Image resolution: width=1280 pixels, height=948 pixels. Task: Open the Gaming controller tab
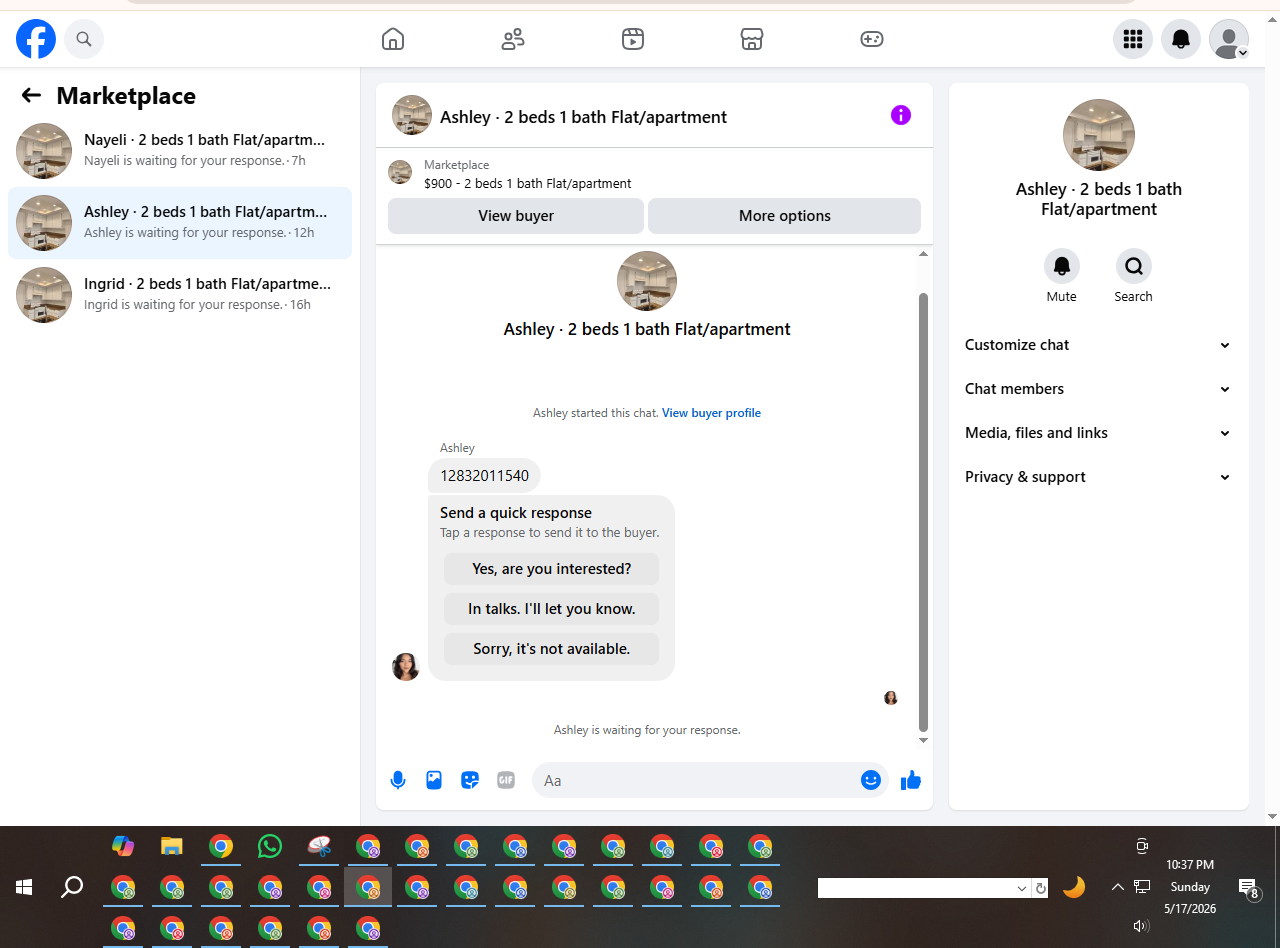point(872,39)
